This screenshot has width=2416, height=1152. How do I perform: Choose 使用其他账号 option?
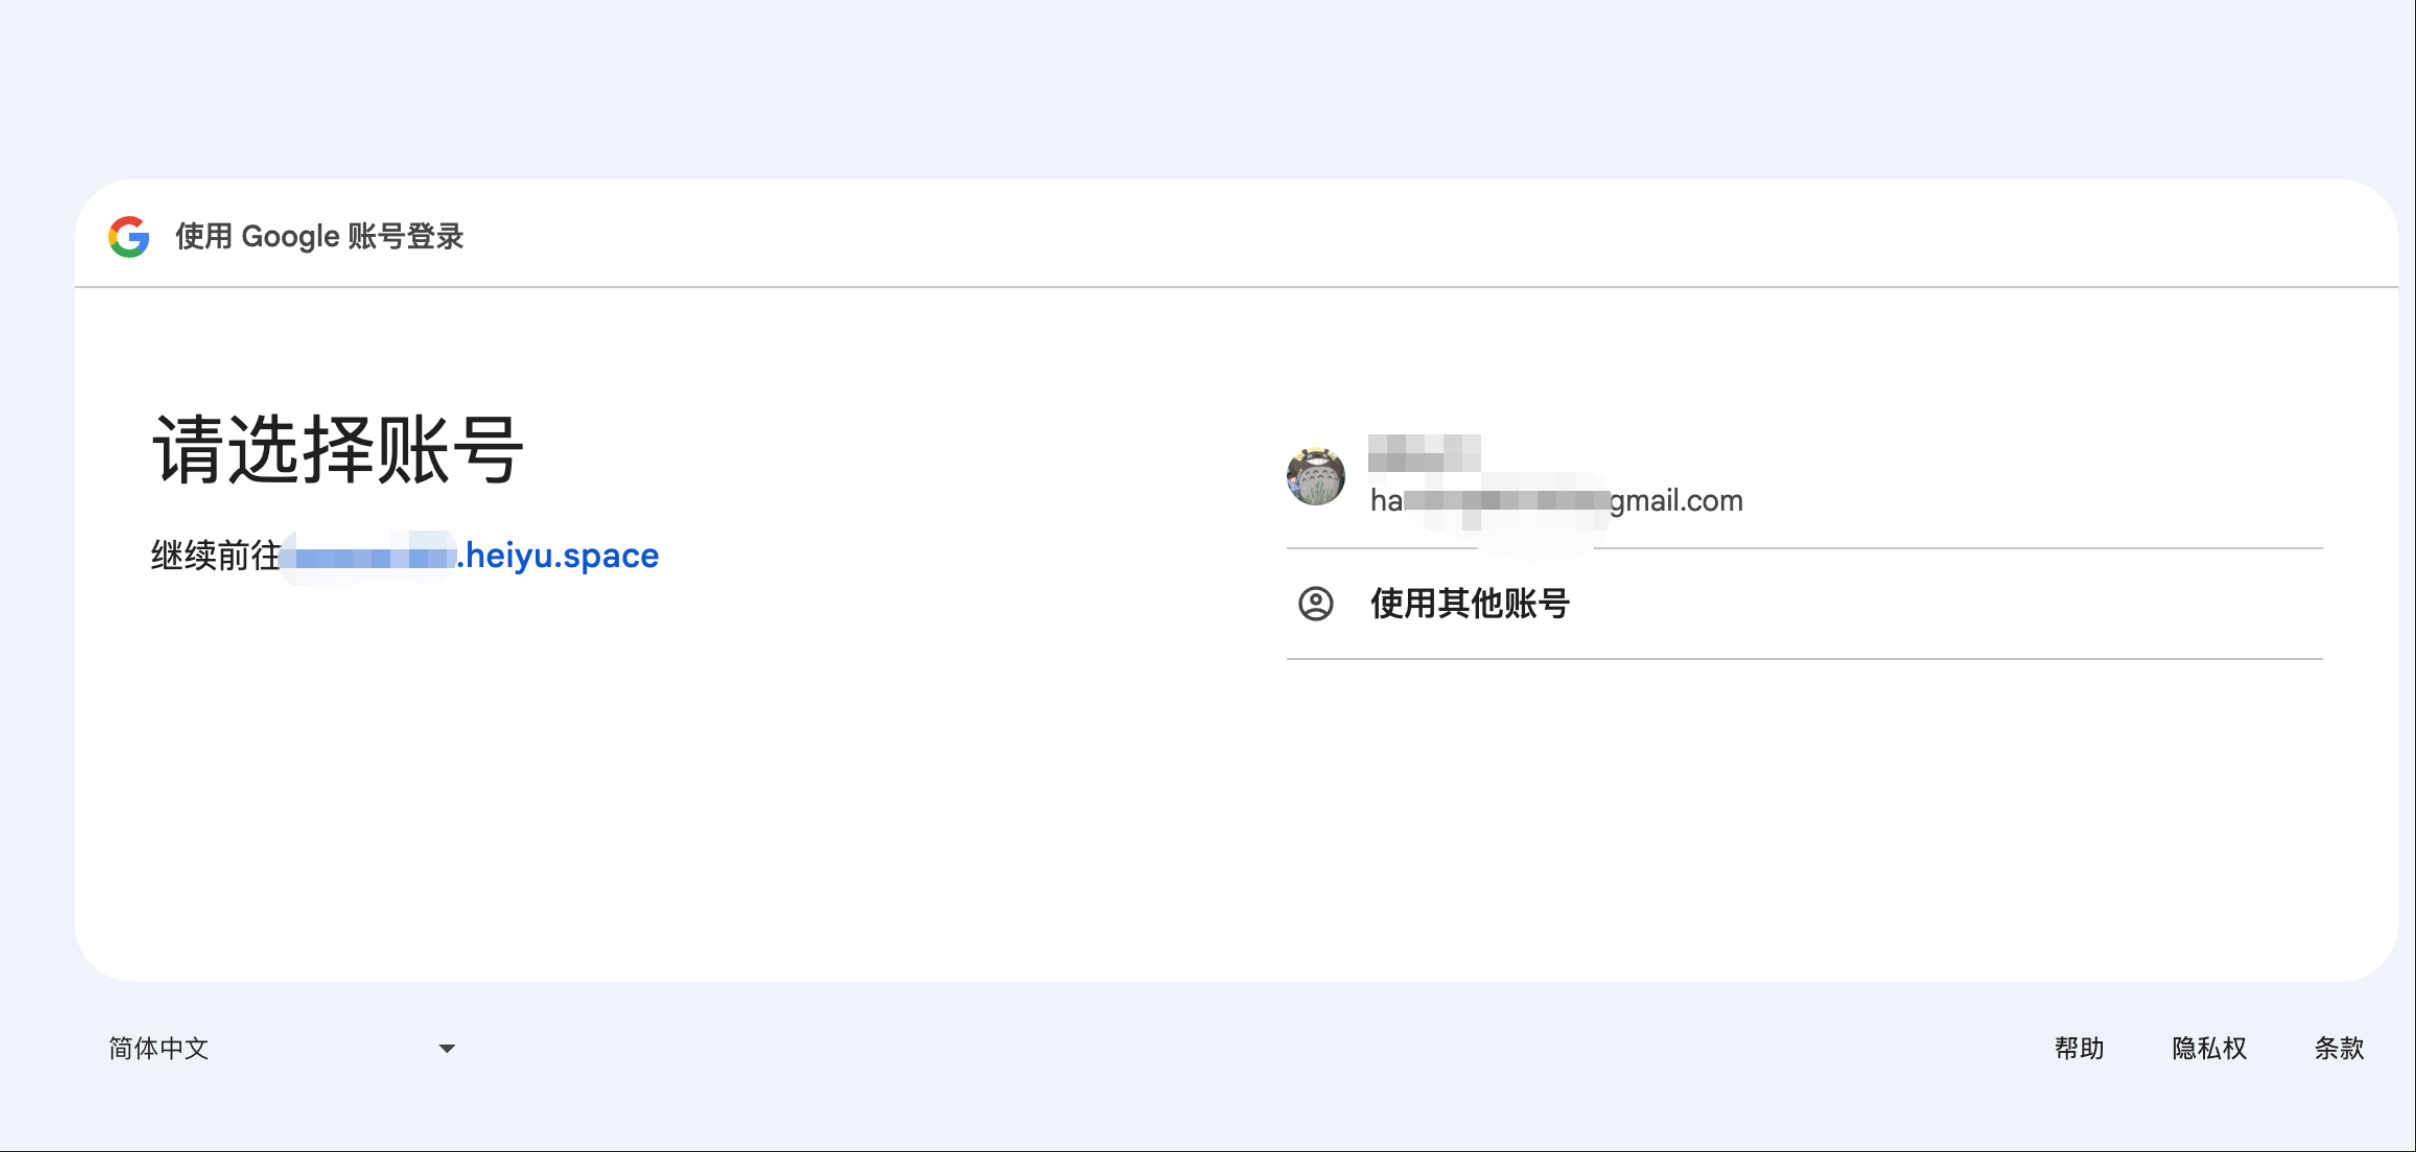[x=1803, y=604]
